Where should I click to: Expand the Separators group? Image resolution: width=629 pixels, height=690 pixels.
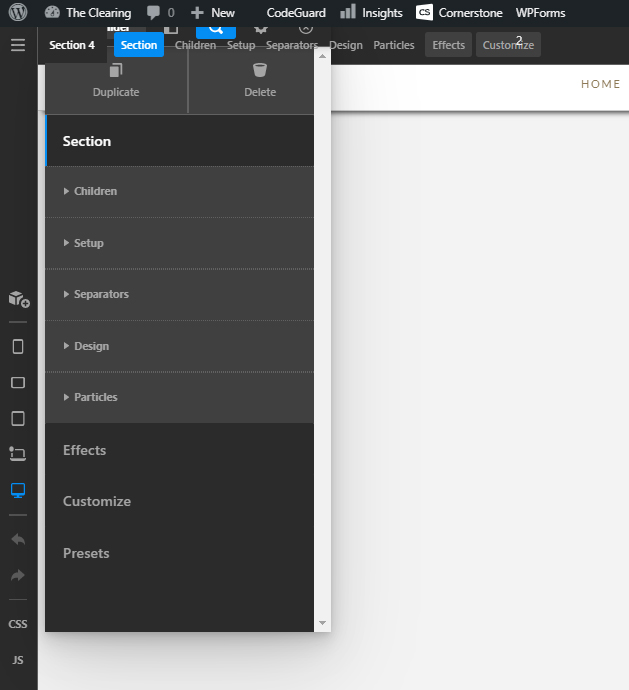[100, 294]
